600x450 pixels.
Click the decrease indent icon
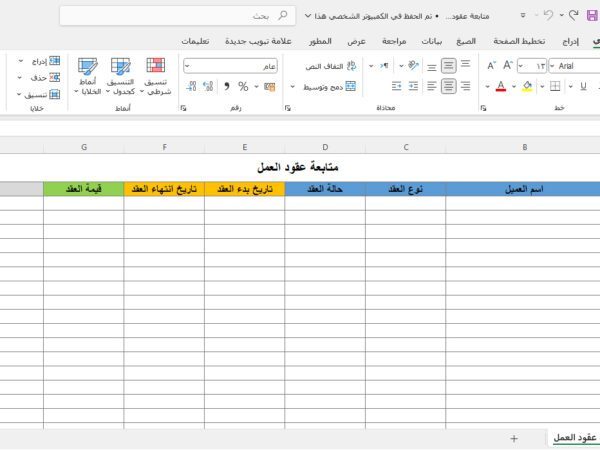pyautogui.click(x=413, y=86)
